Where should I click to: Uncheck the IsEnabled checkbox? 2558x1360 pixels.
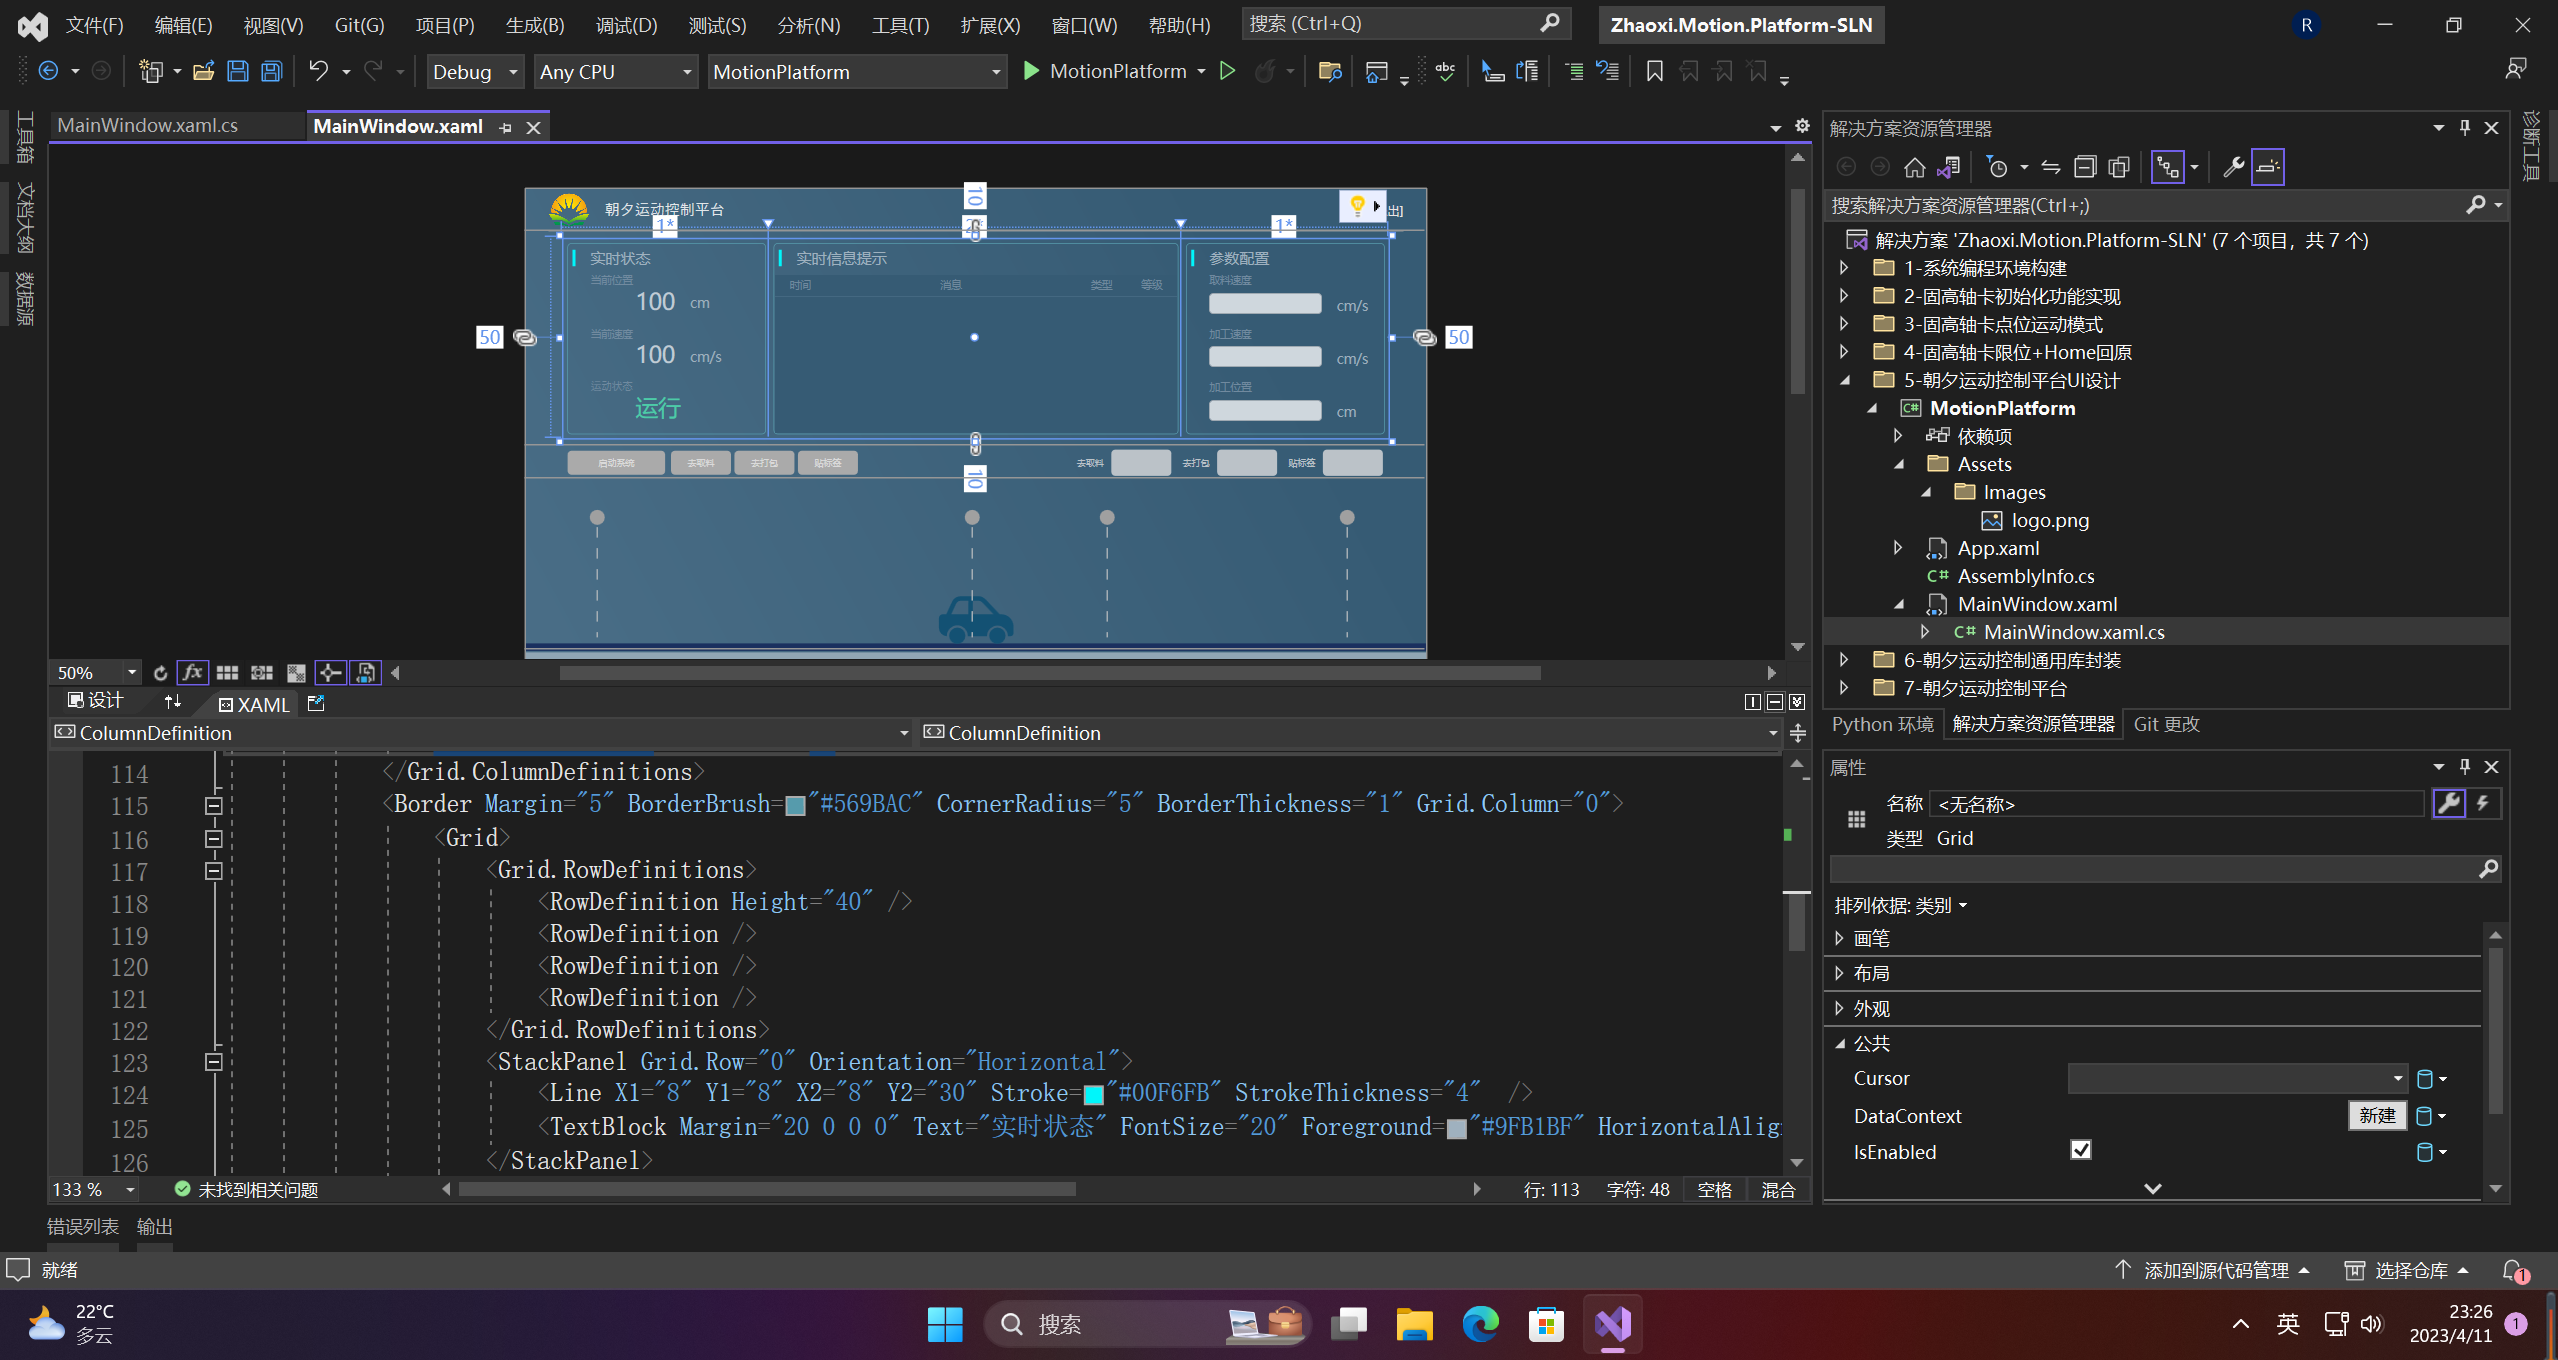coord(2081,1150)
